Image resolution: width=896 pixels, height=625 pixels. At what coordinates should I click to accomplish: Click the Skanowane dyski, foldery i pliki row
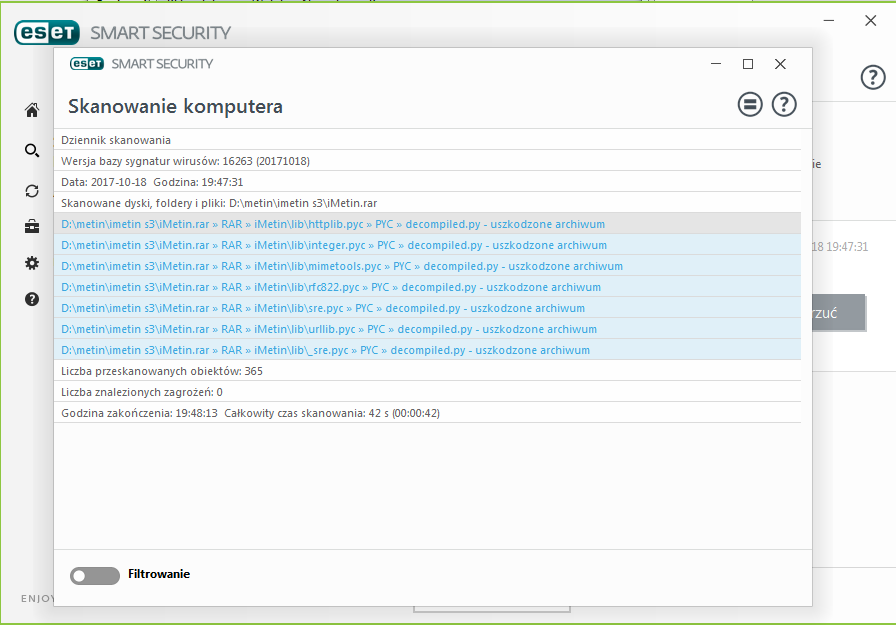427,203
